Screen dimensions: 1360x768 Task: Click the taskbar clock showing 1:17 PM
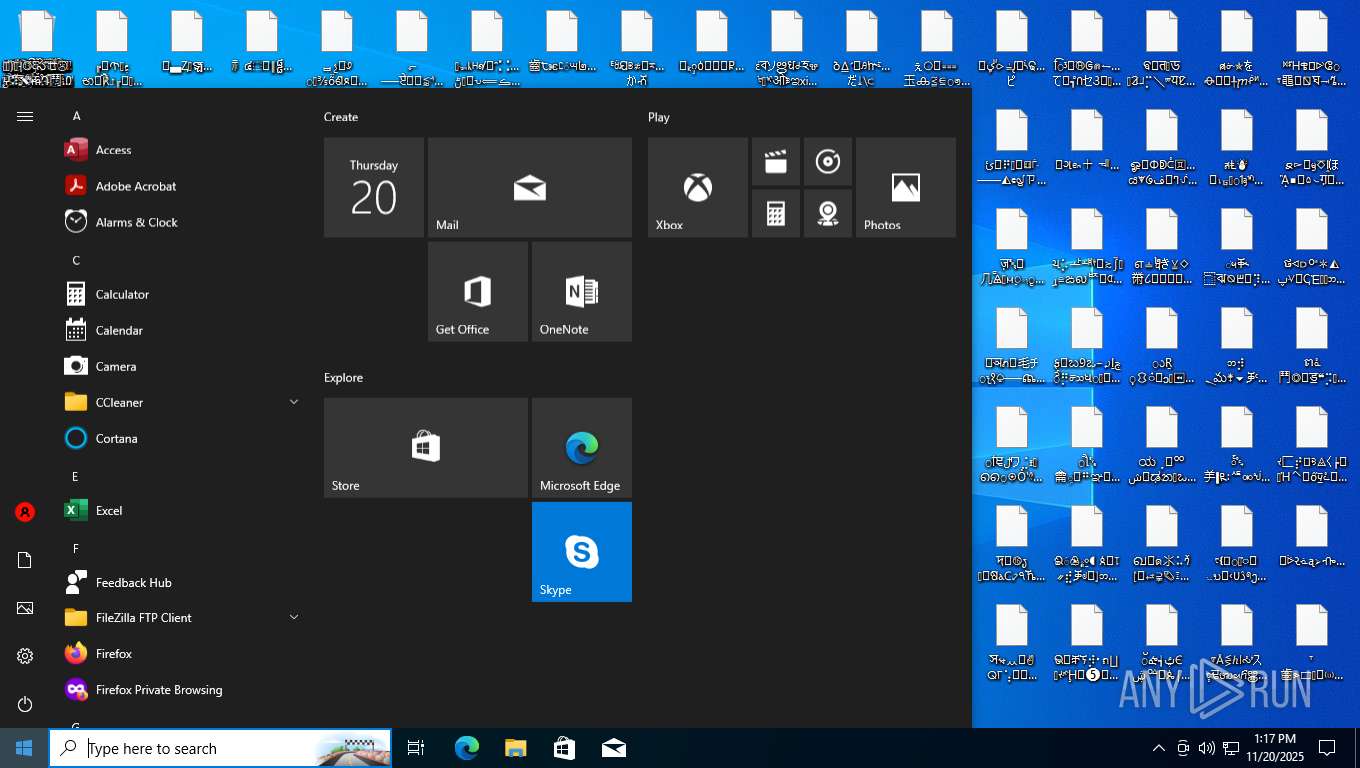click(1274, 748)
